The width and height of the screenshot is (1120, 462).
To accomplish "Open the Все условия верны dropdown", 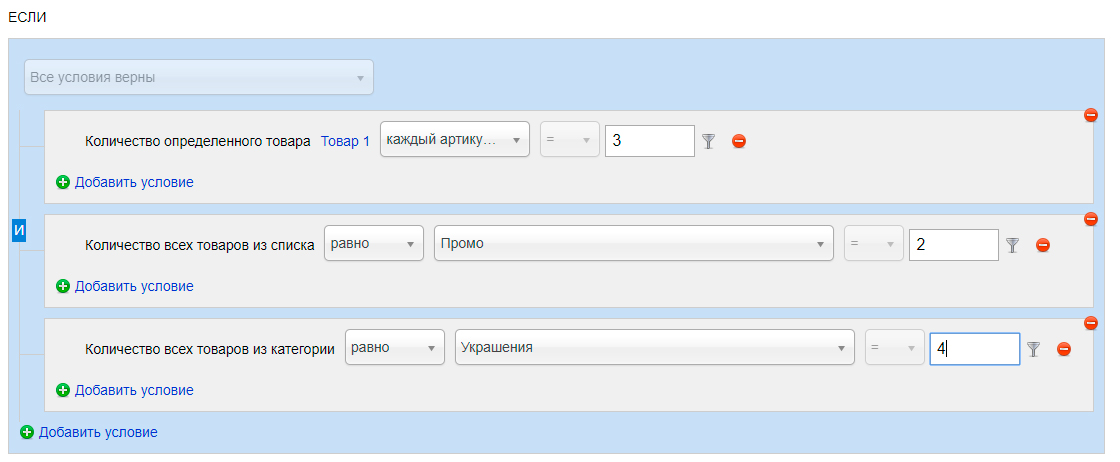I will (x=199, y=77).
